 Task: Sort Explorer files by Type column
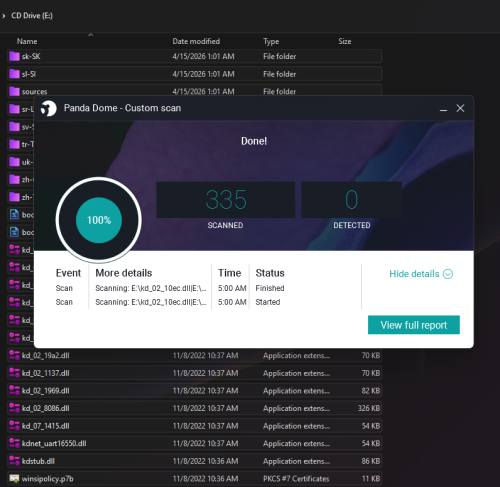click(x=271, y=41)
